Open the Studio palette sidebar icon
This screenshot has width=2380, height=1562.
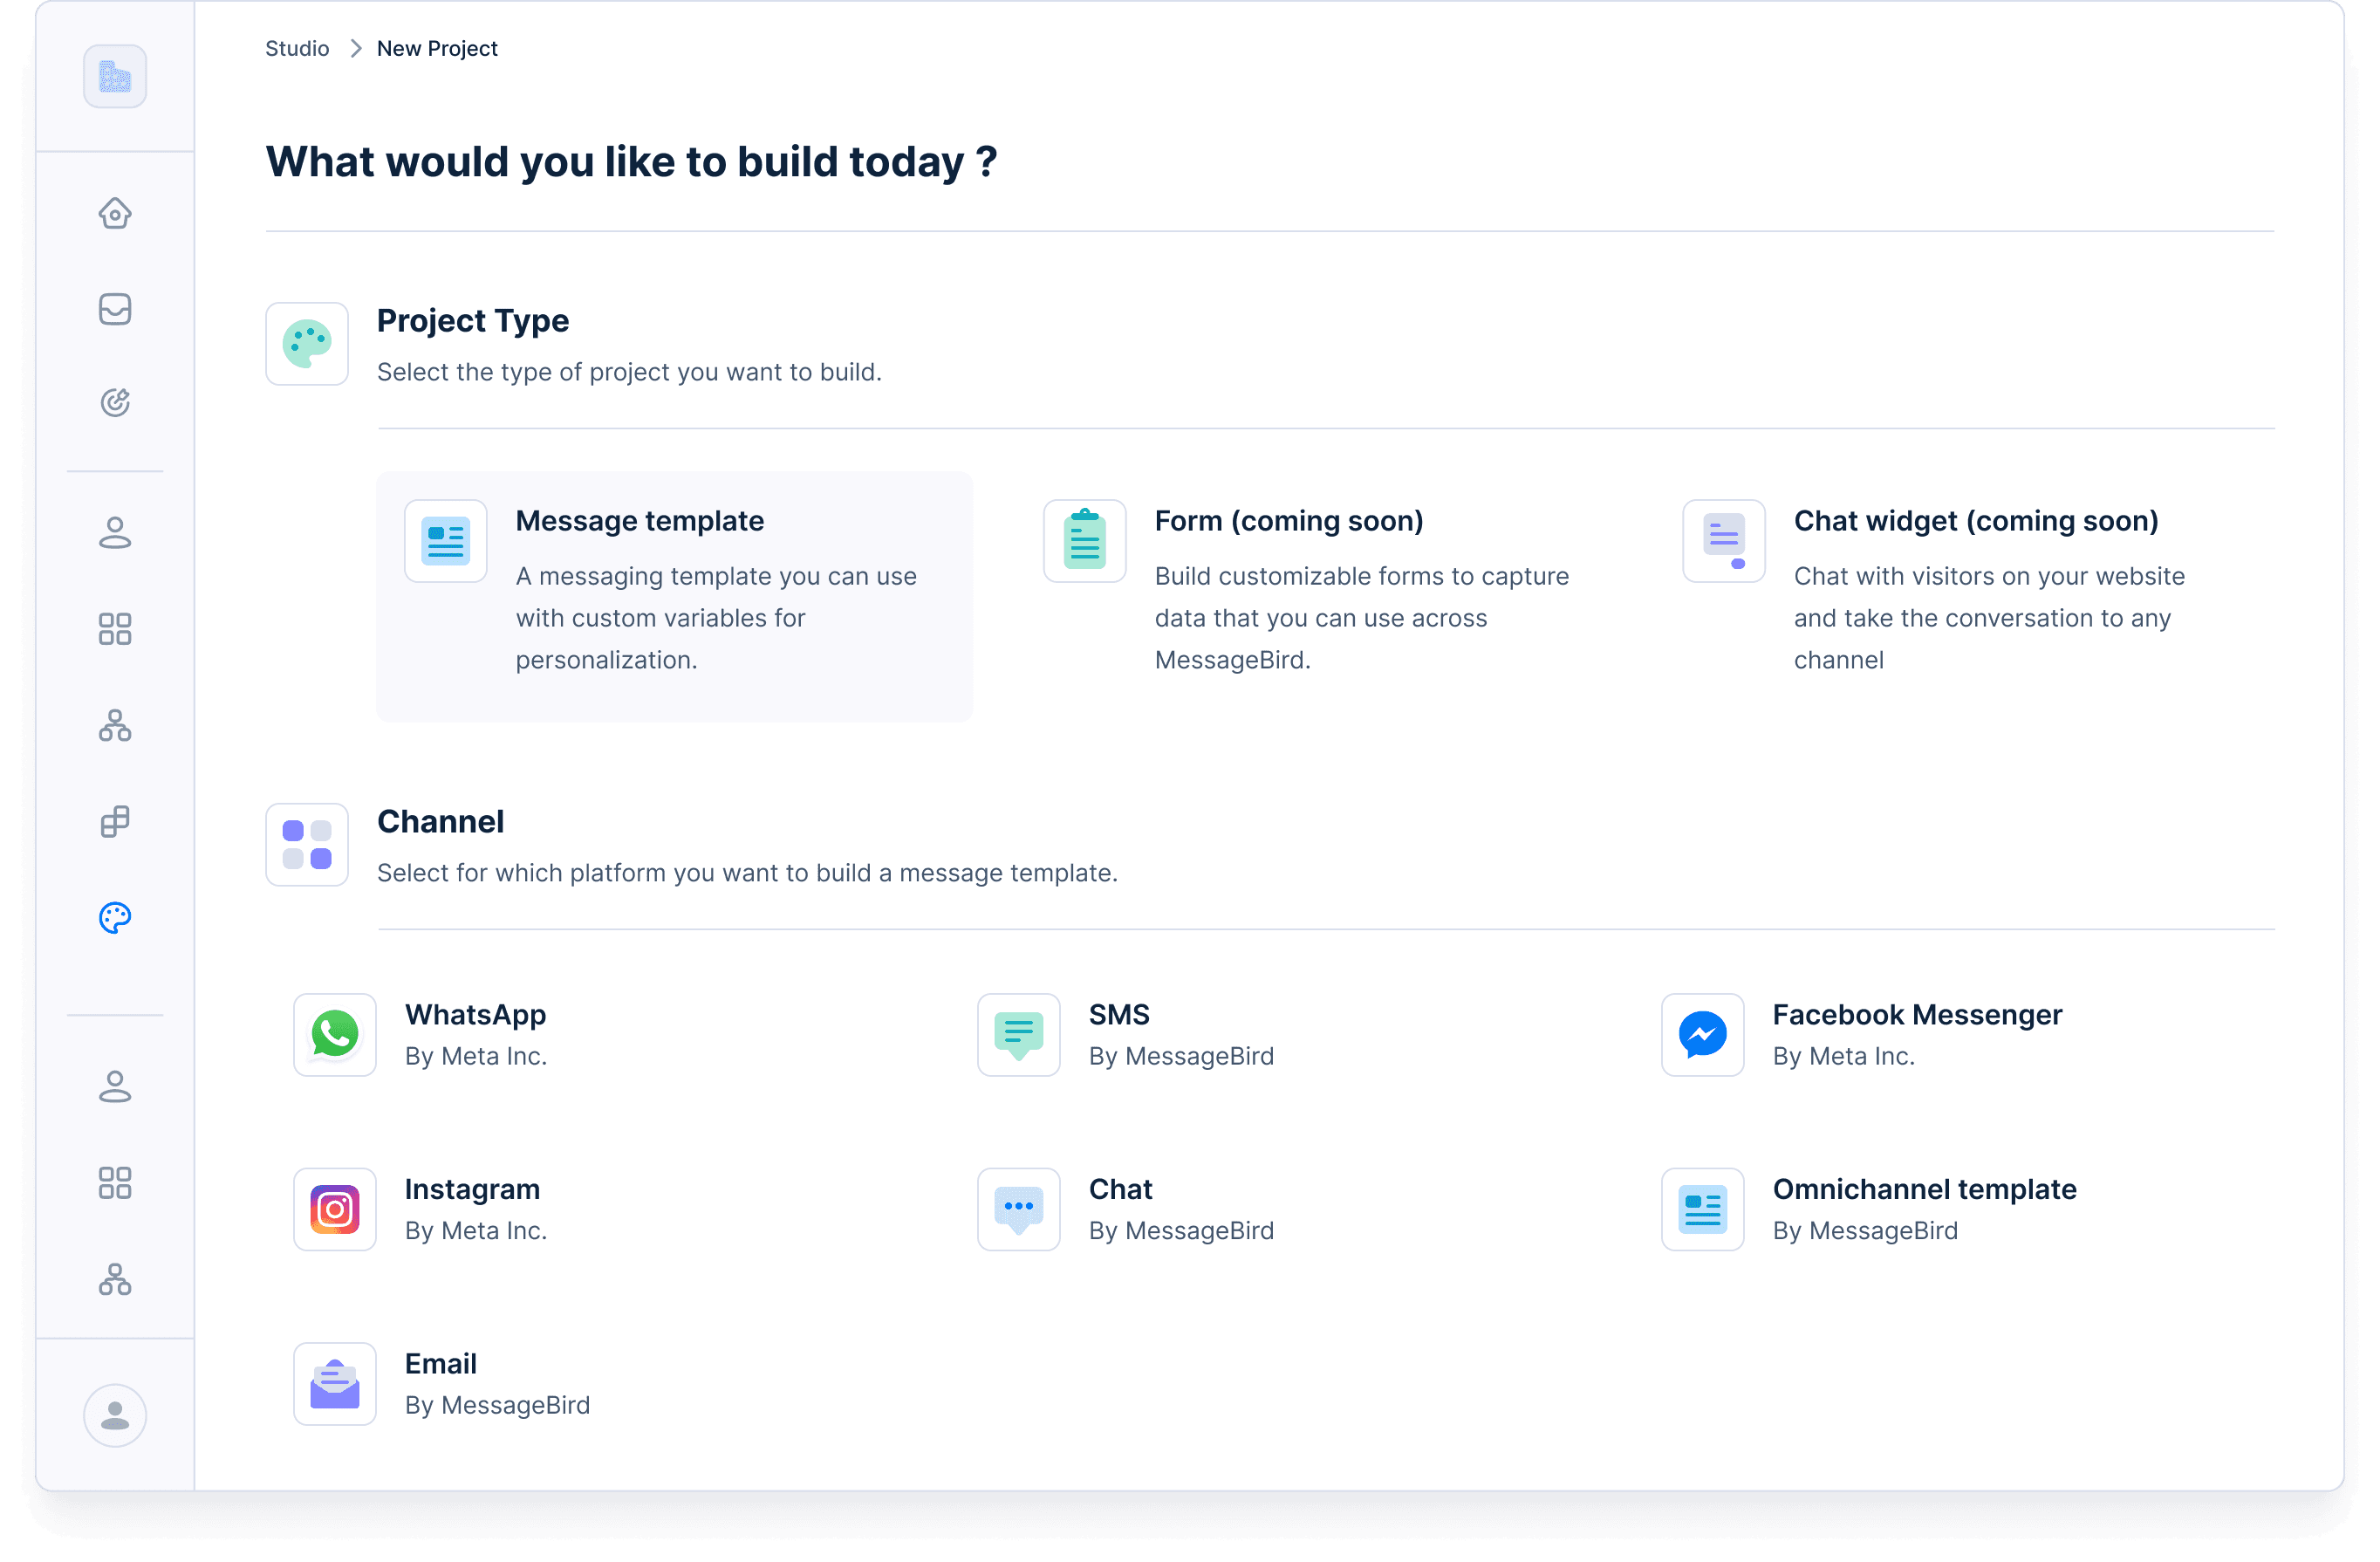(115, 917)
